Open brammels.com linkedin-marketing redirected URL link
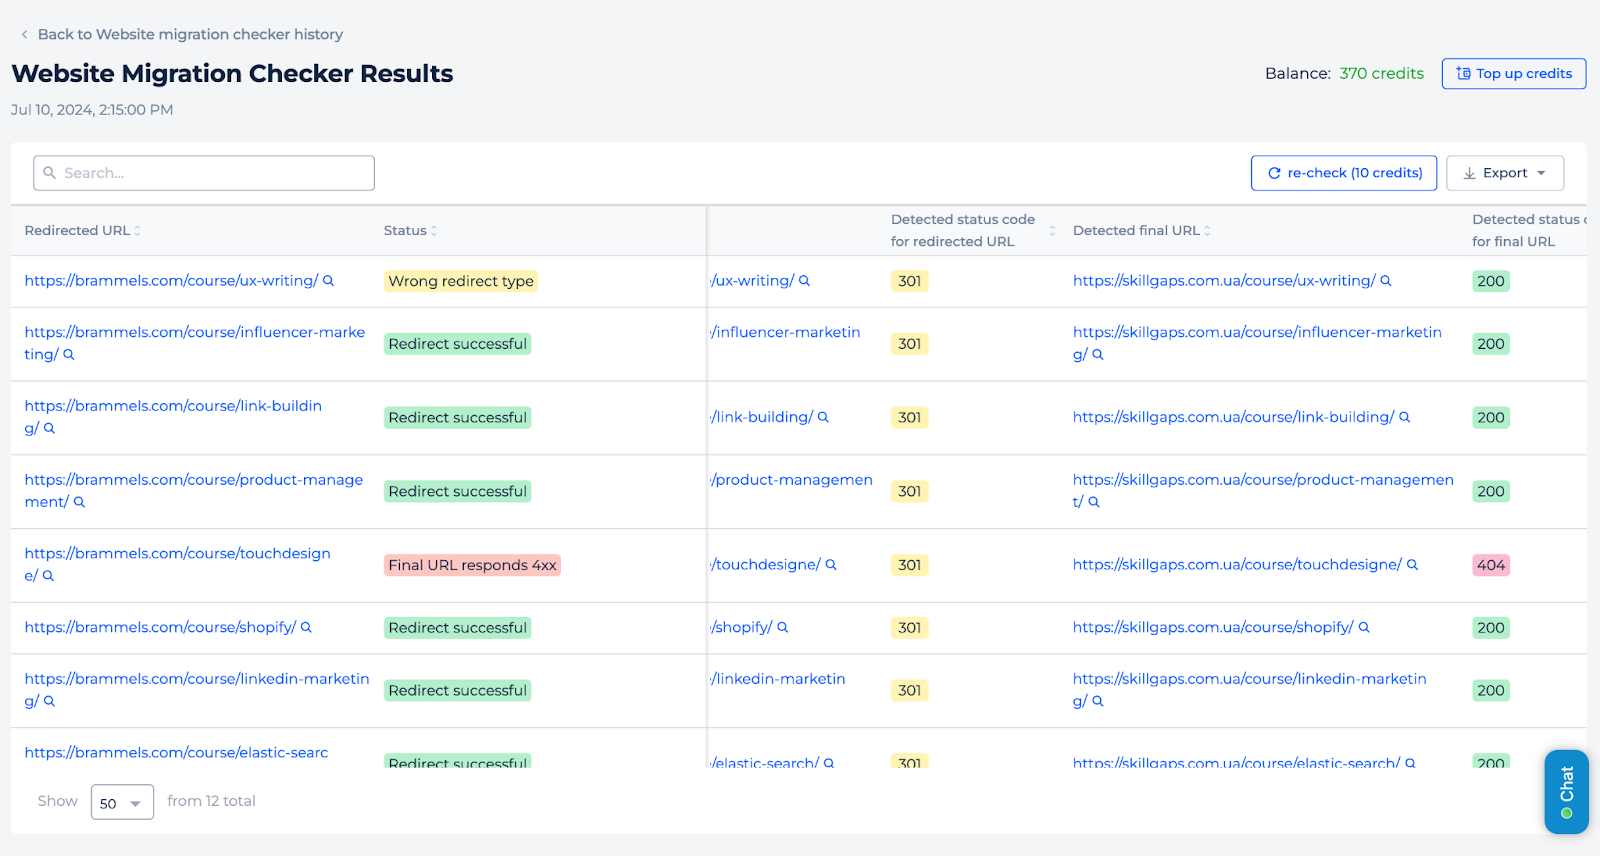The width and height of the screenshot is (1600, 856). 197,689
